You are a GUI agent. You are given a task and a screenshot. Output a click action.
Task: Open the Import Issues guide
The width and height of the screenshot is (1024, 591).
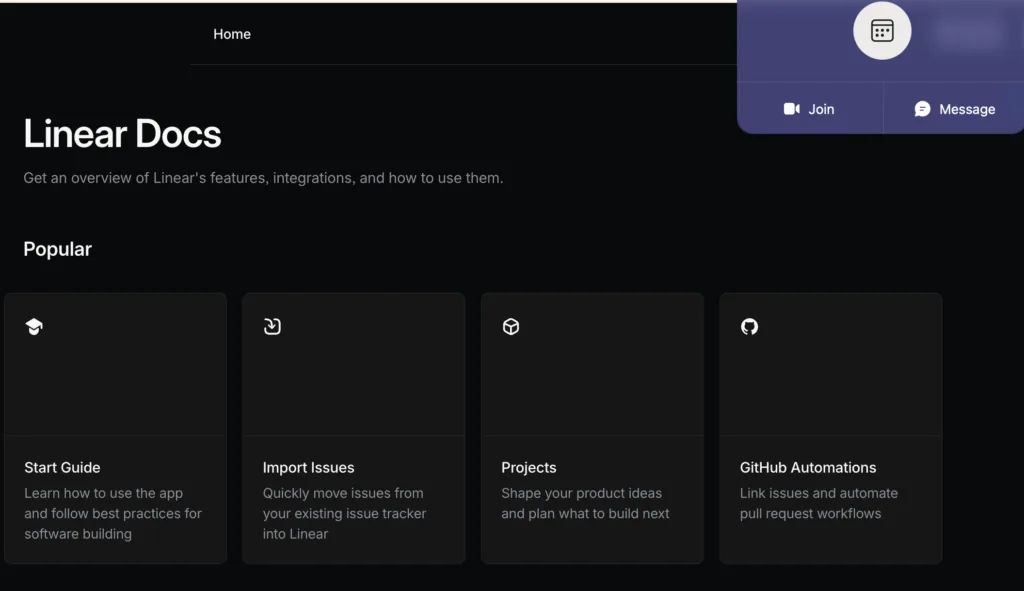click(353, 427)
